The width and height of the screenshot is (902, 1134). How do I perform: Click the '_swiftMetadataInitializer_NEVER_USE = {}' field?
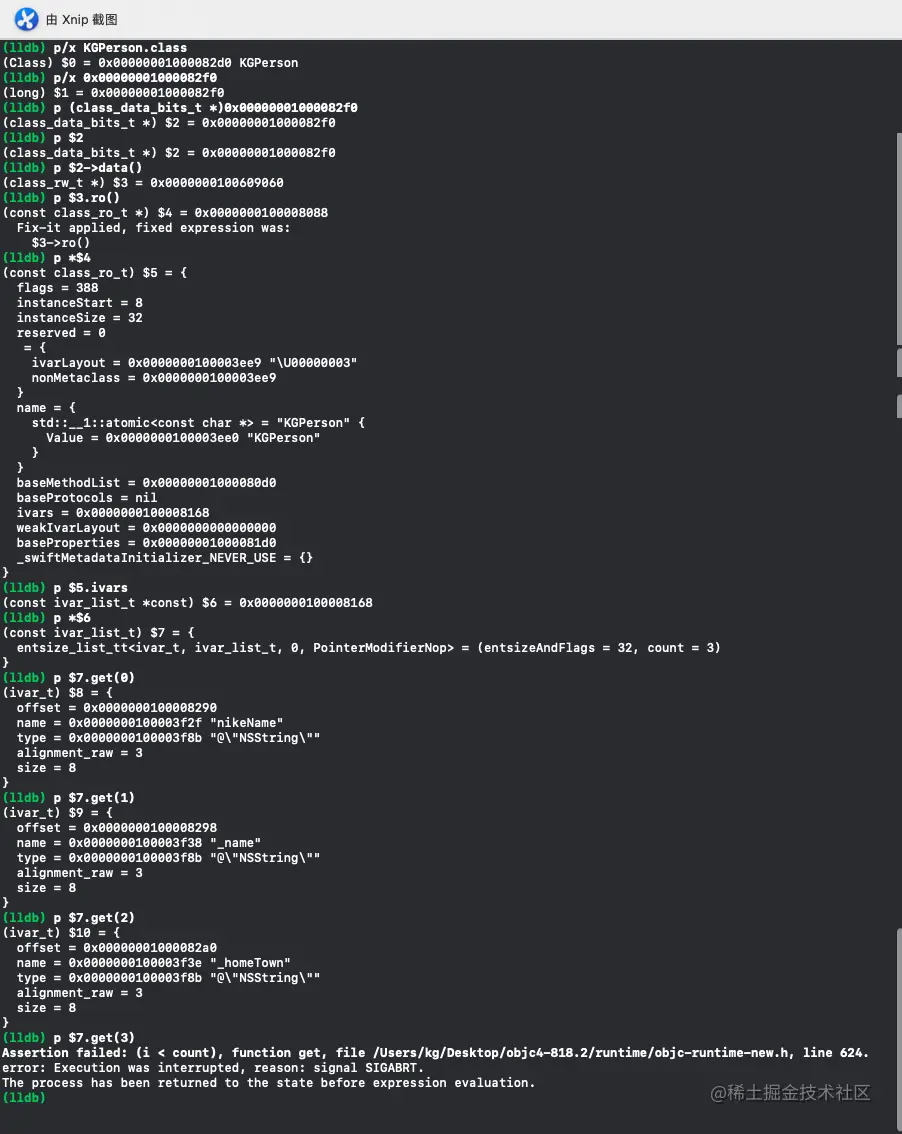pos(165,558)
